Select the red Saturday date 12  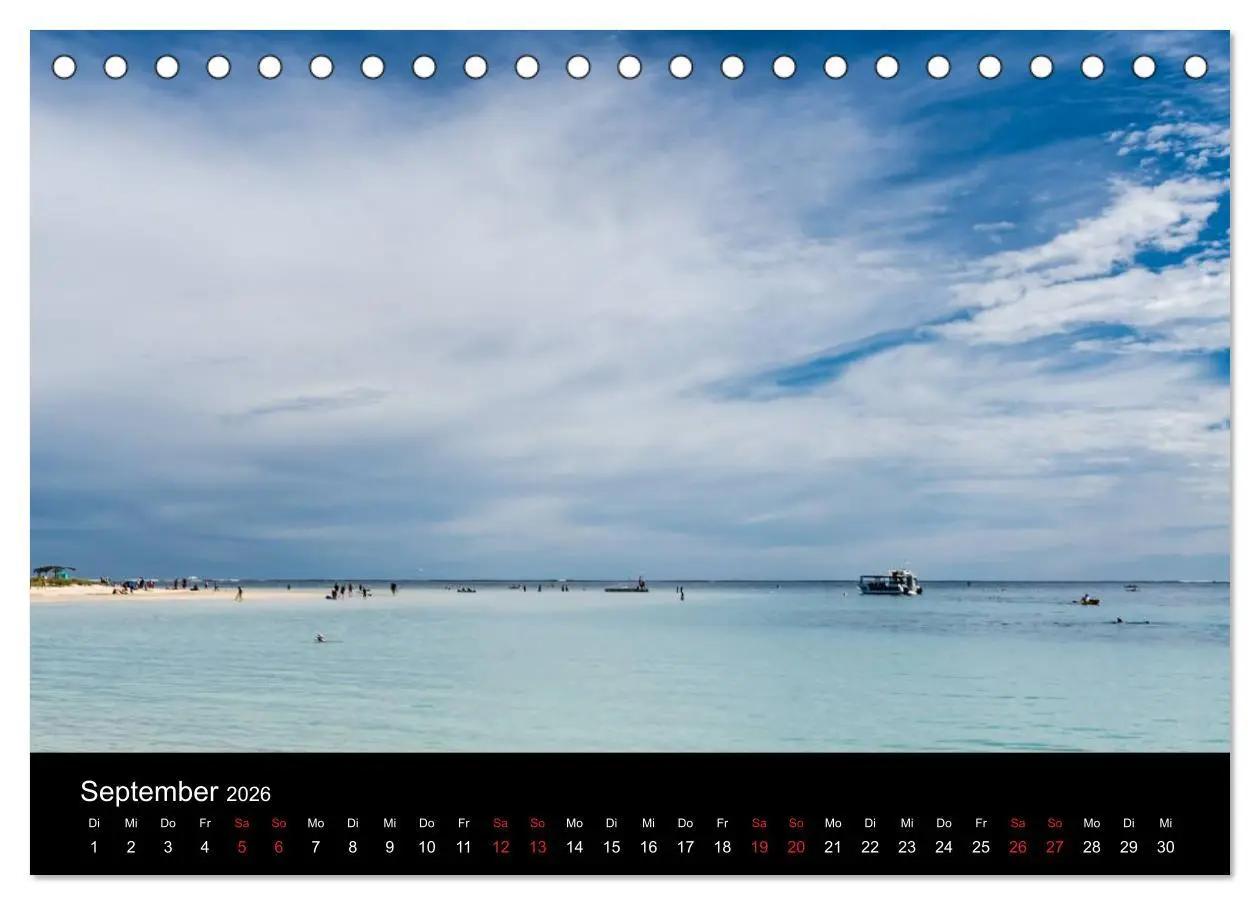coord(501,847)
